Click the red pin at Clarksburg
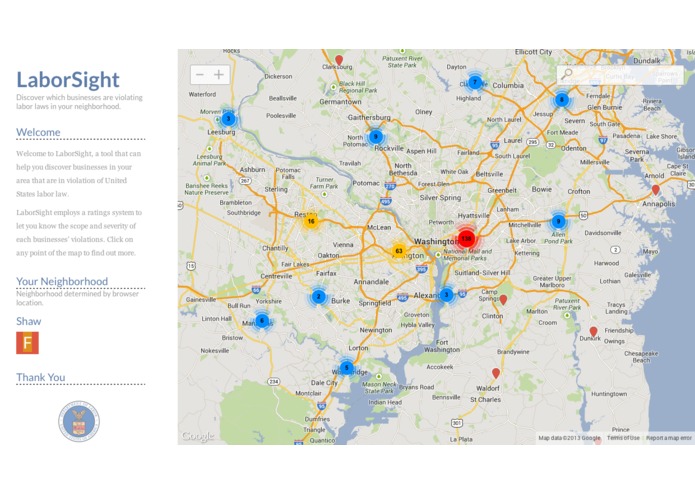The image size is (695, 494). (339, 60)
